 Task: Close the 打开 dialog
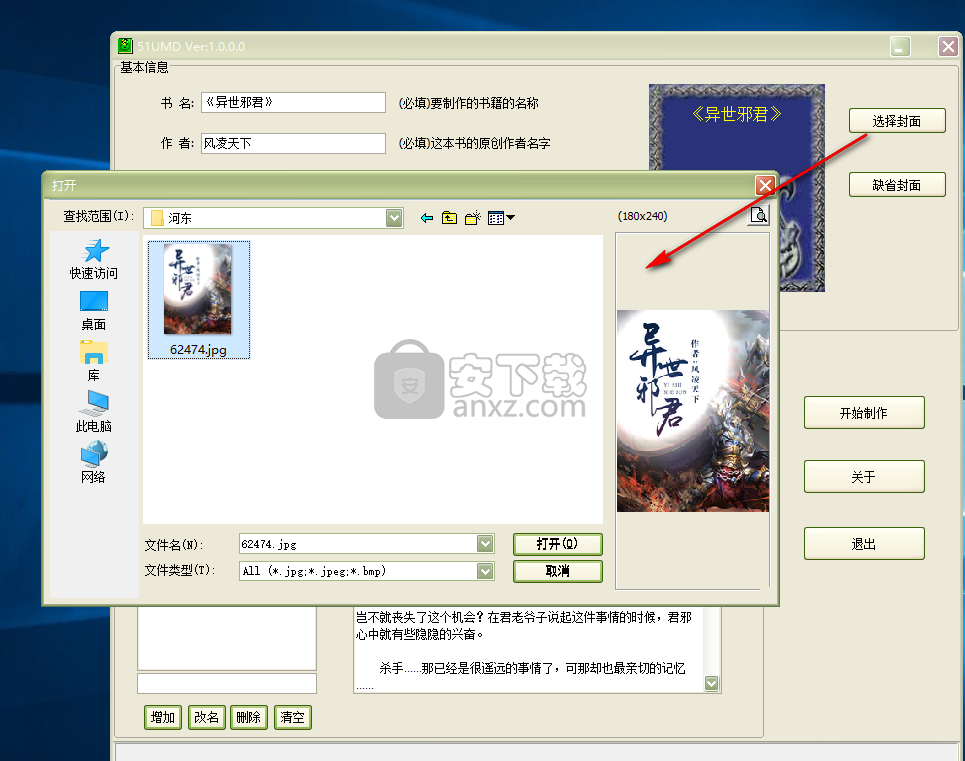pyautogui.click(x=765, y=185)
